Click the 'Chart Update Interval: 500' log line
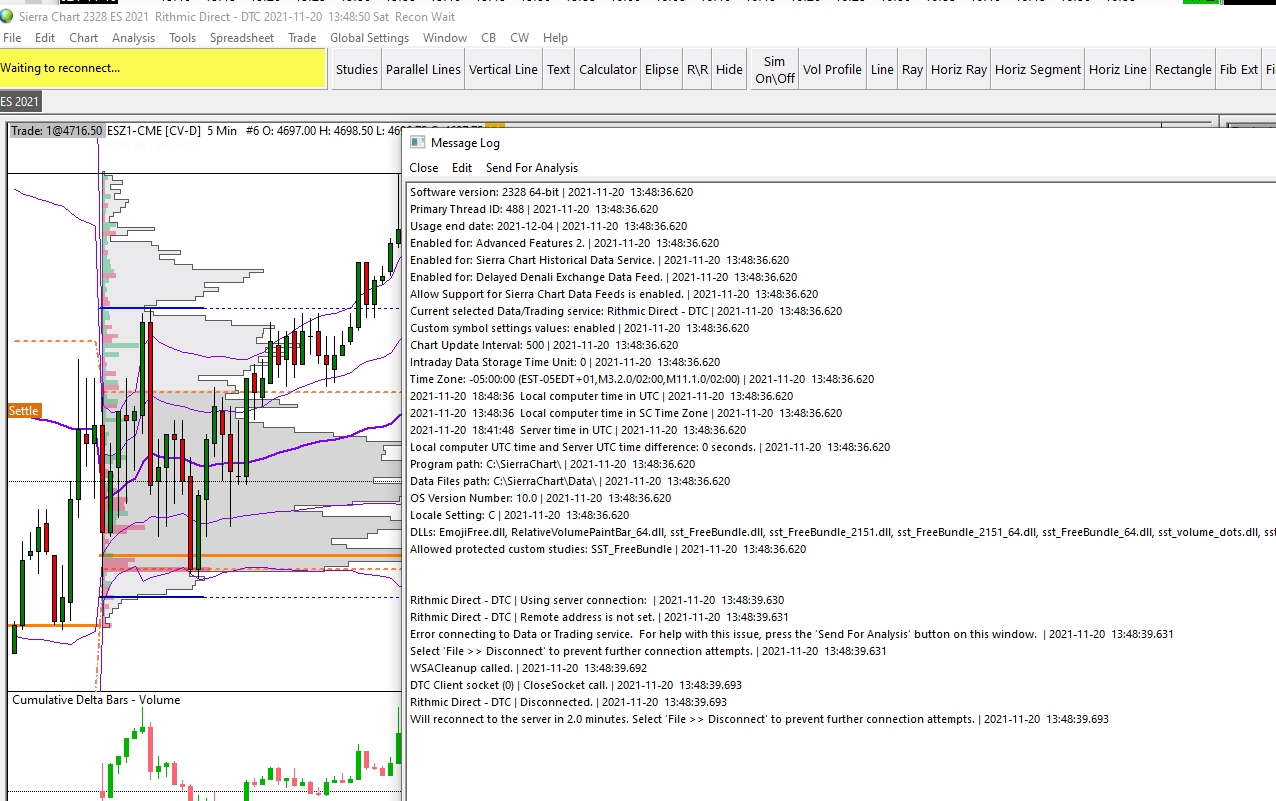The height and width of the screenshot is (801, 1276). click(x=544, y=345)
